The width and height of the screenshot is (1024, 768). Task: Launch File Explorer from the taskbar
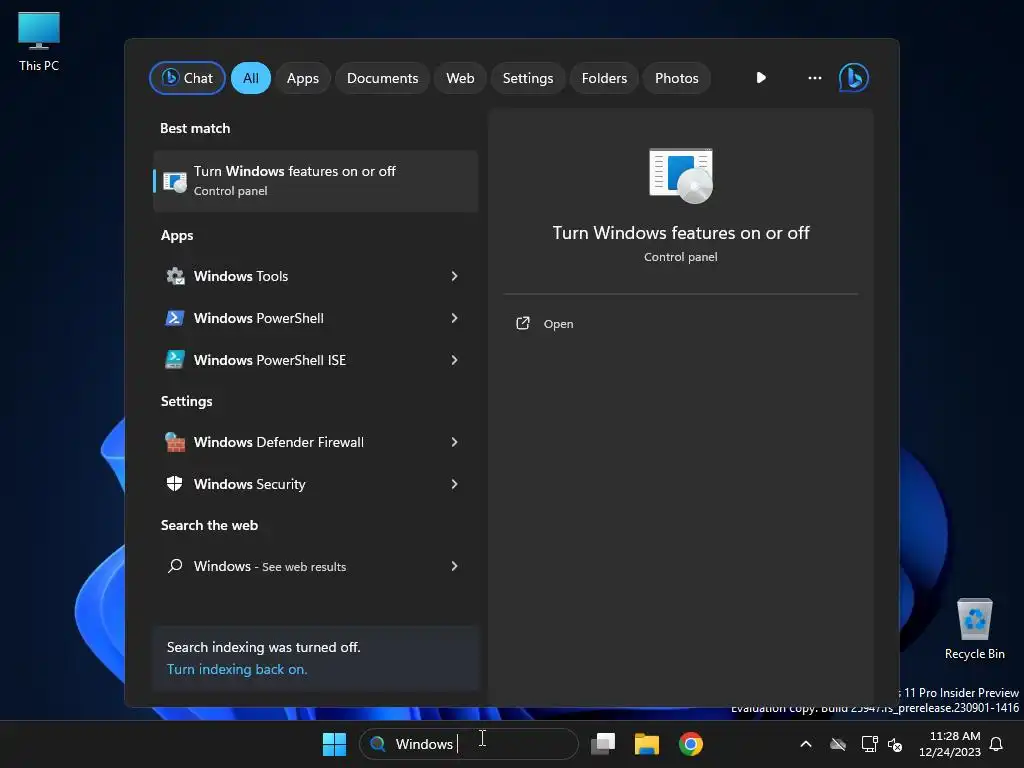(647, 744)
